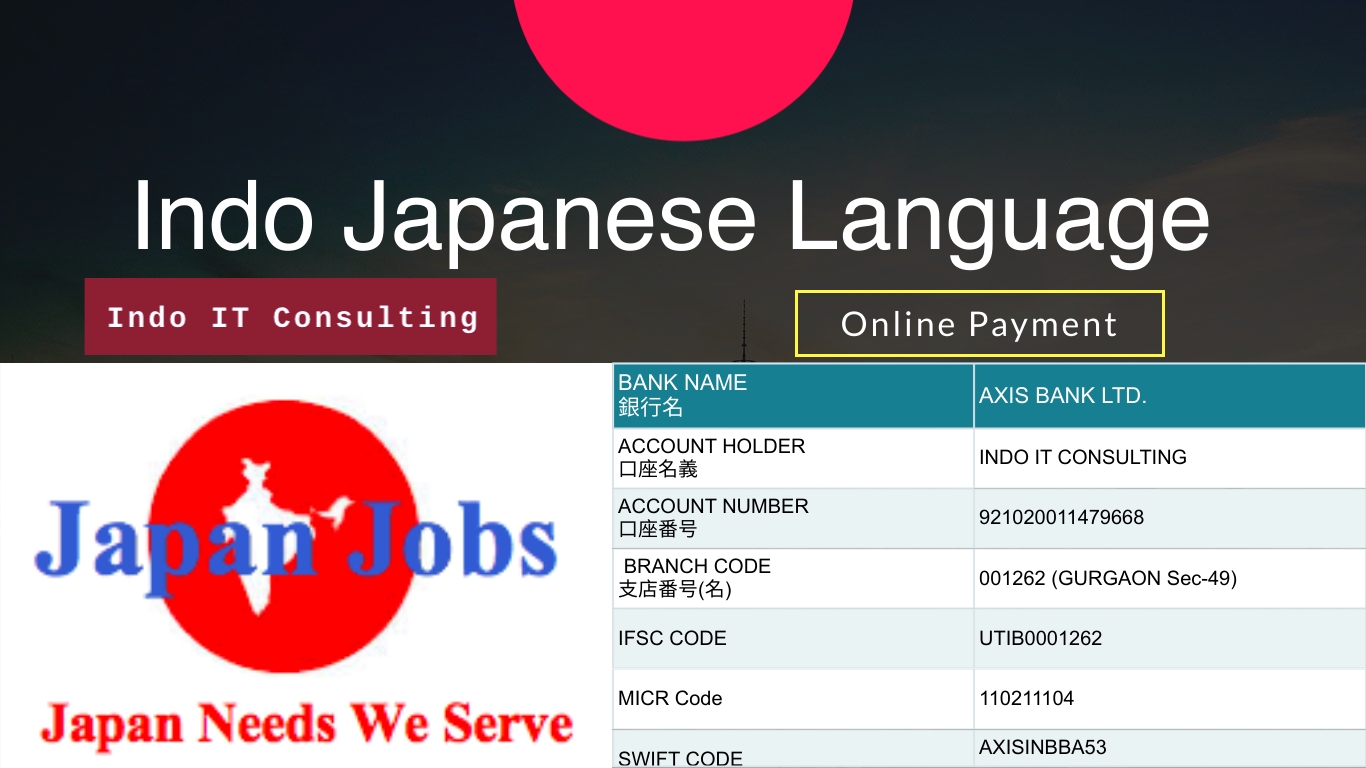The width and height of the screenshot is (1366, 768).
Task: Select the AXIS BANK LTD. cell
Action: 1170,396
